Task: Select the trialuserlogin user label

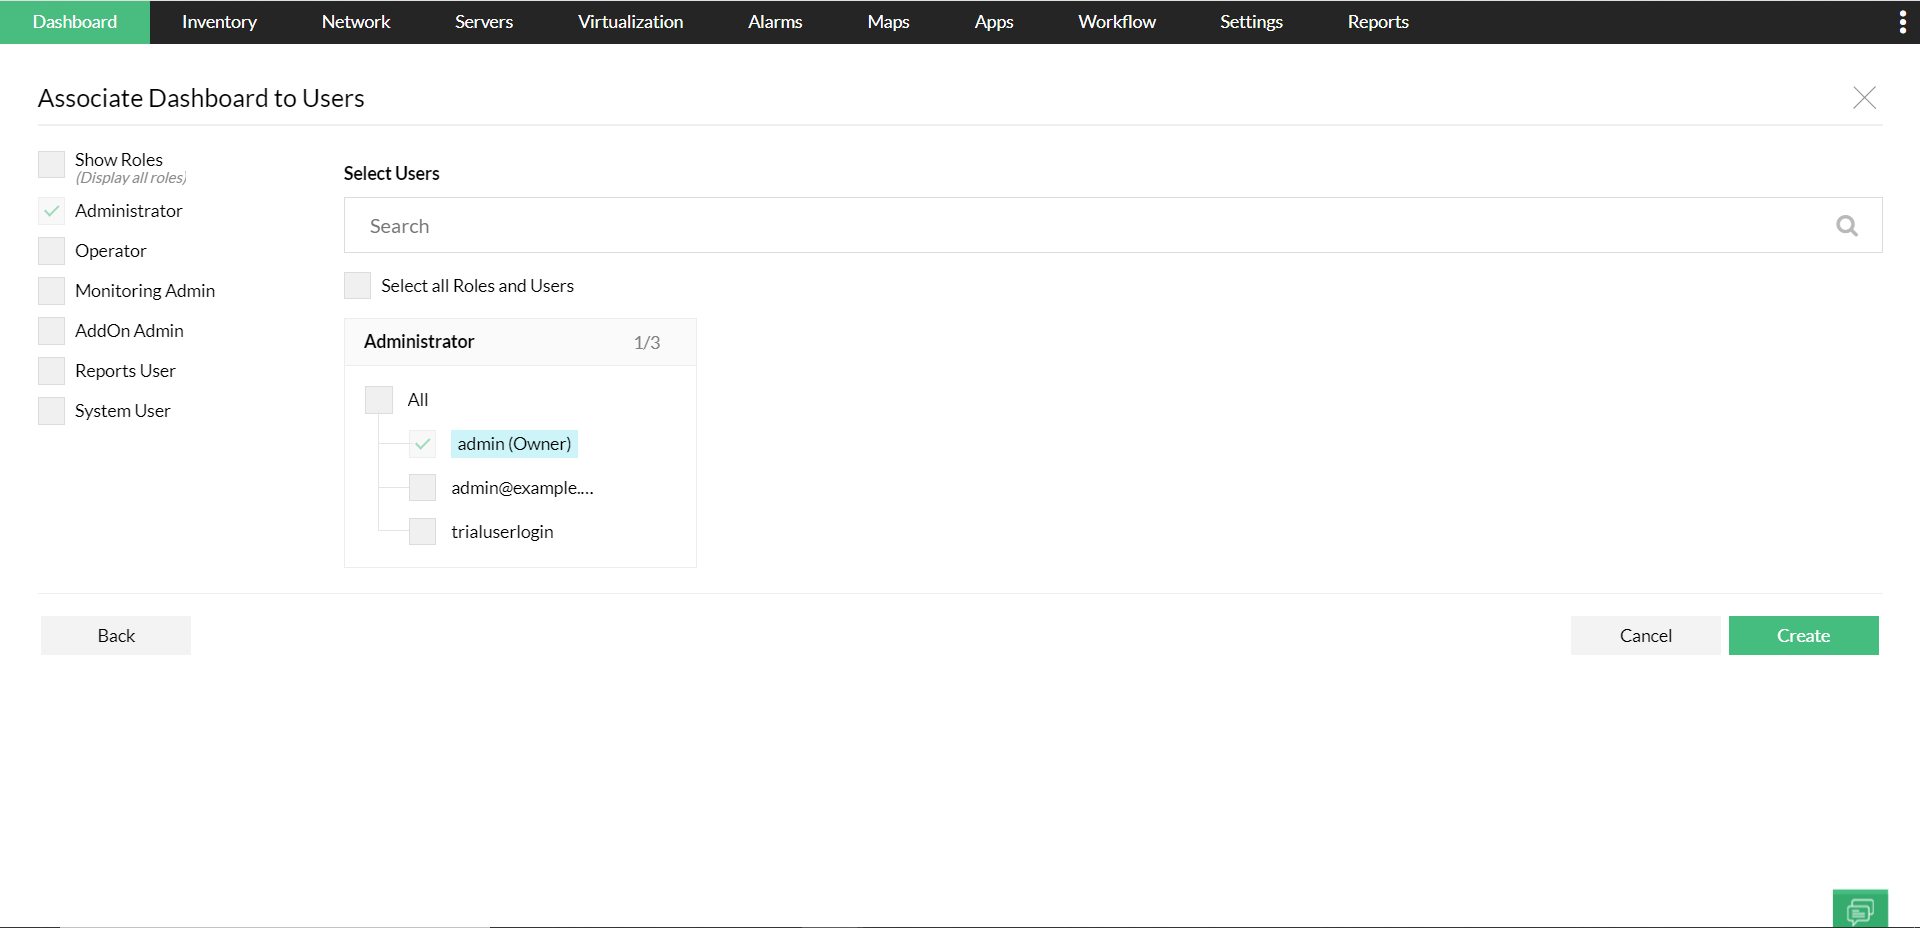Action: coord(502,532)
